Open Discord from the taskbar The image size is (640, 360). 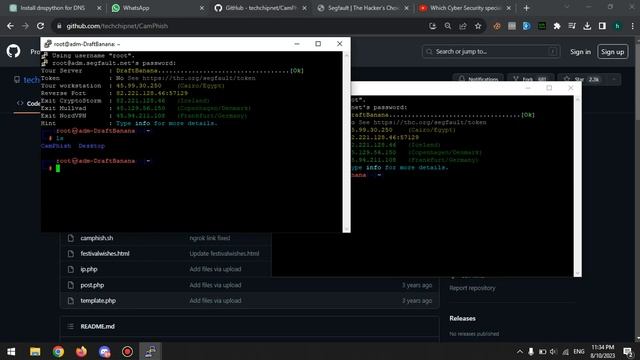coord(104,351)
